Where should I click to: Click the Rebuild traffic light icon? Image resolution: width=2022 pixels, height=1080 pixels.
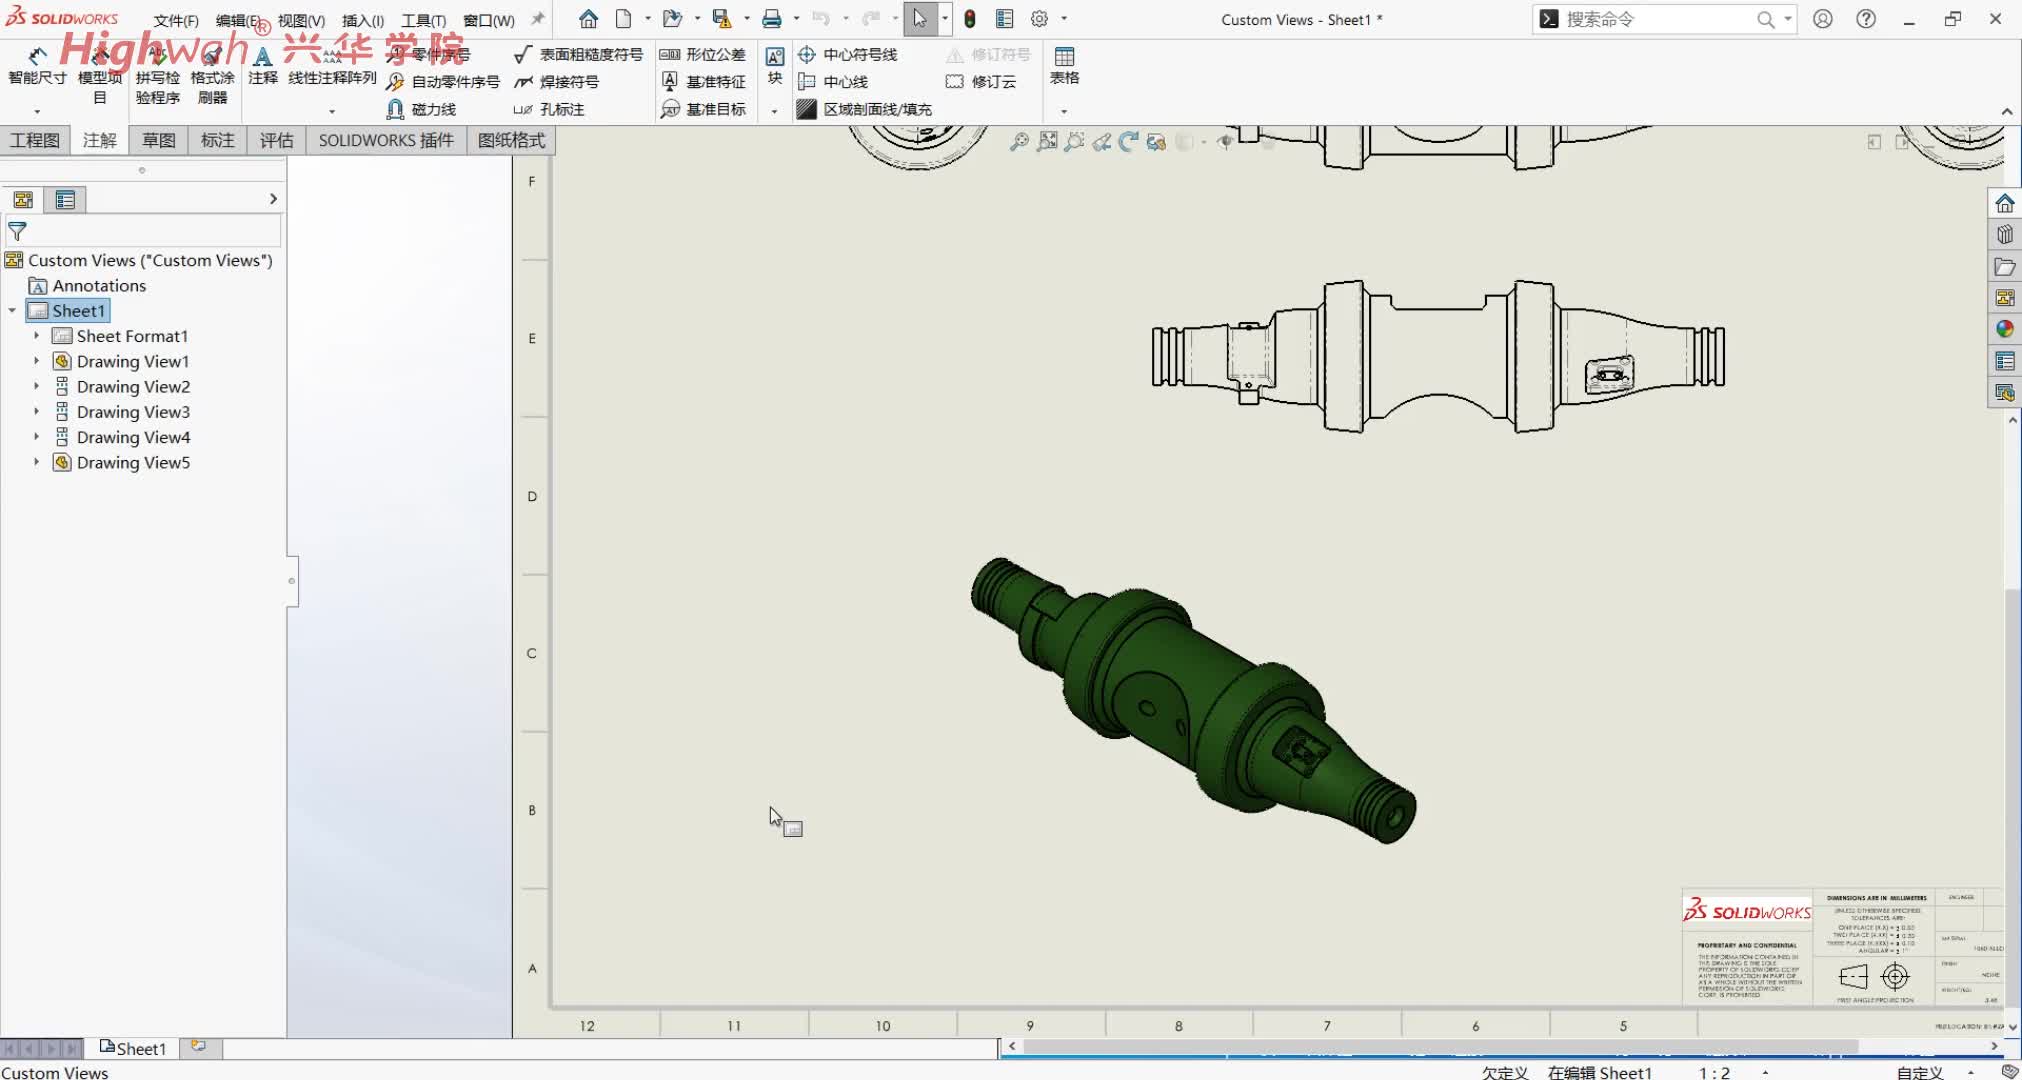click(x=969, y=19)
